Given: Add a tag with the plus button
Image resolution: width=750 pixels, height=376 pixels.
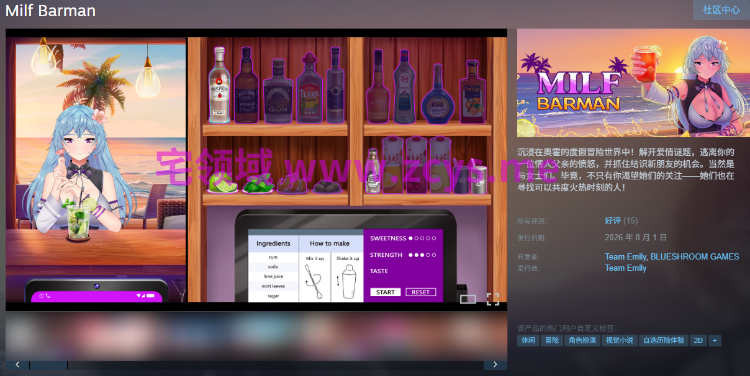Looking at the screenshot, I should (x=715, y=341).
